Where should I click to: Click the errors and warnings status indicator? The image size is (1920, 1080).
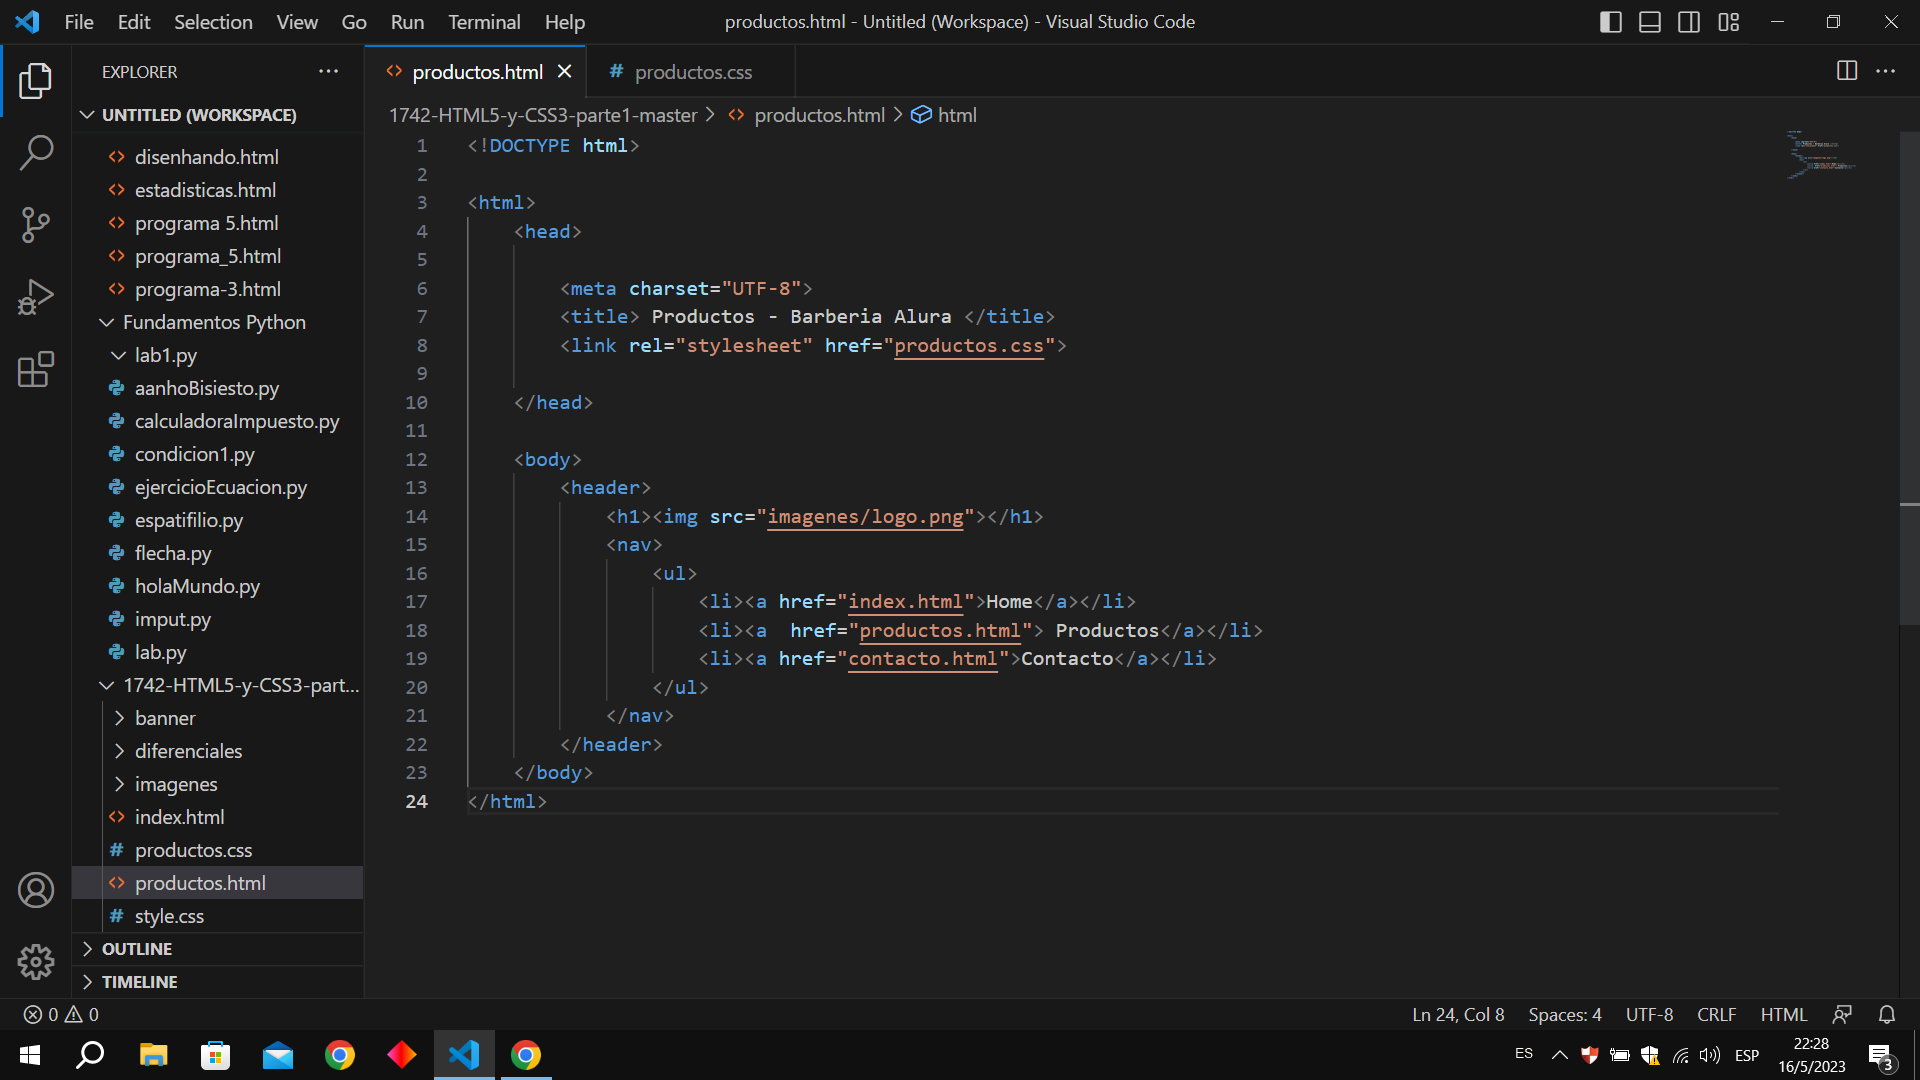[61, 1014]
